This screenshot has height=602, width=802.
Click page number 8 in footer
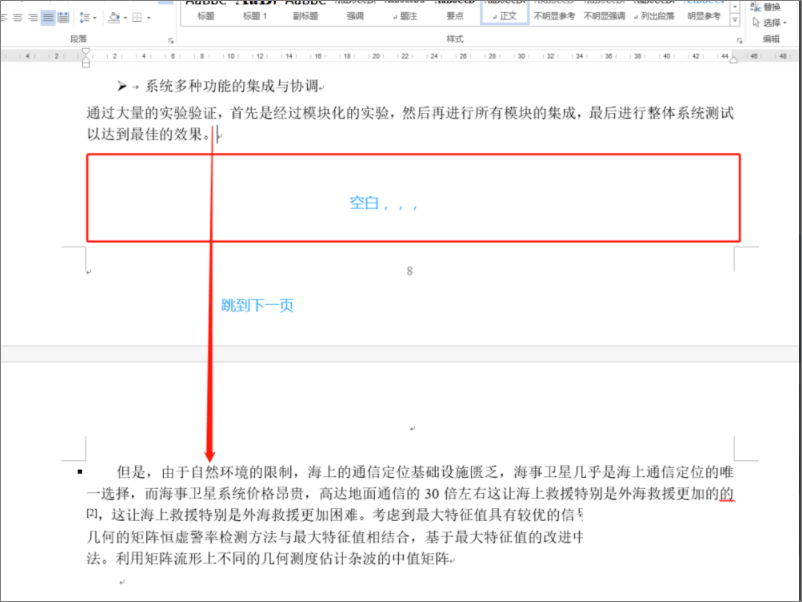[410, 271]
